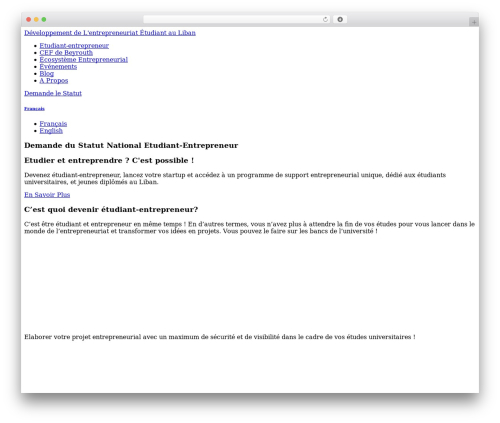Click heading C'est quoi devenir étudiant-entrepreneur?

[111, 210]
